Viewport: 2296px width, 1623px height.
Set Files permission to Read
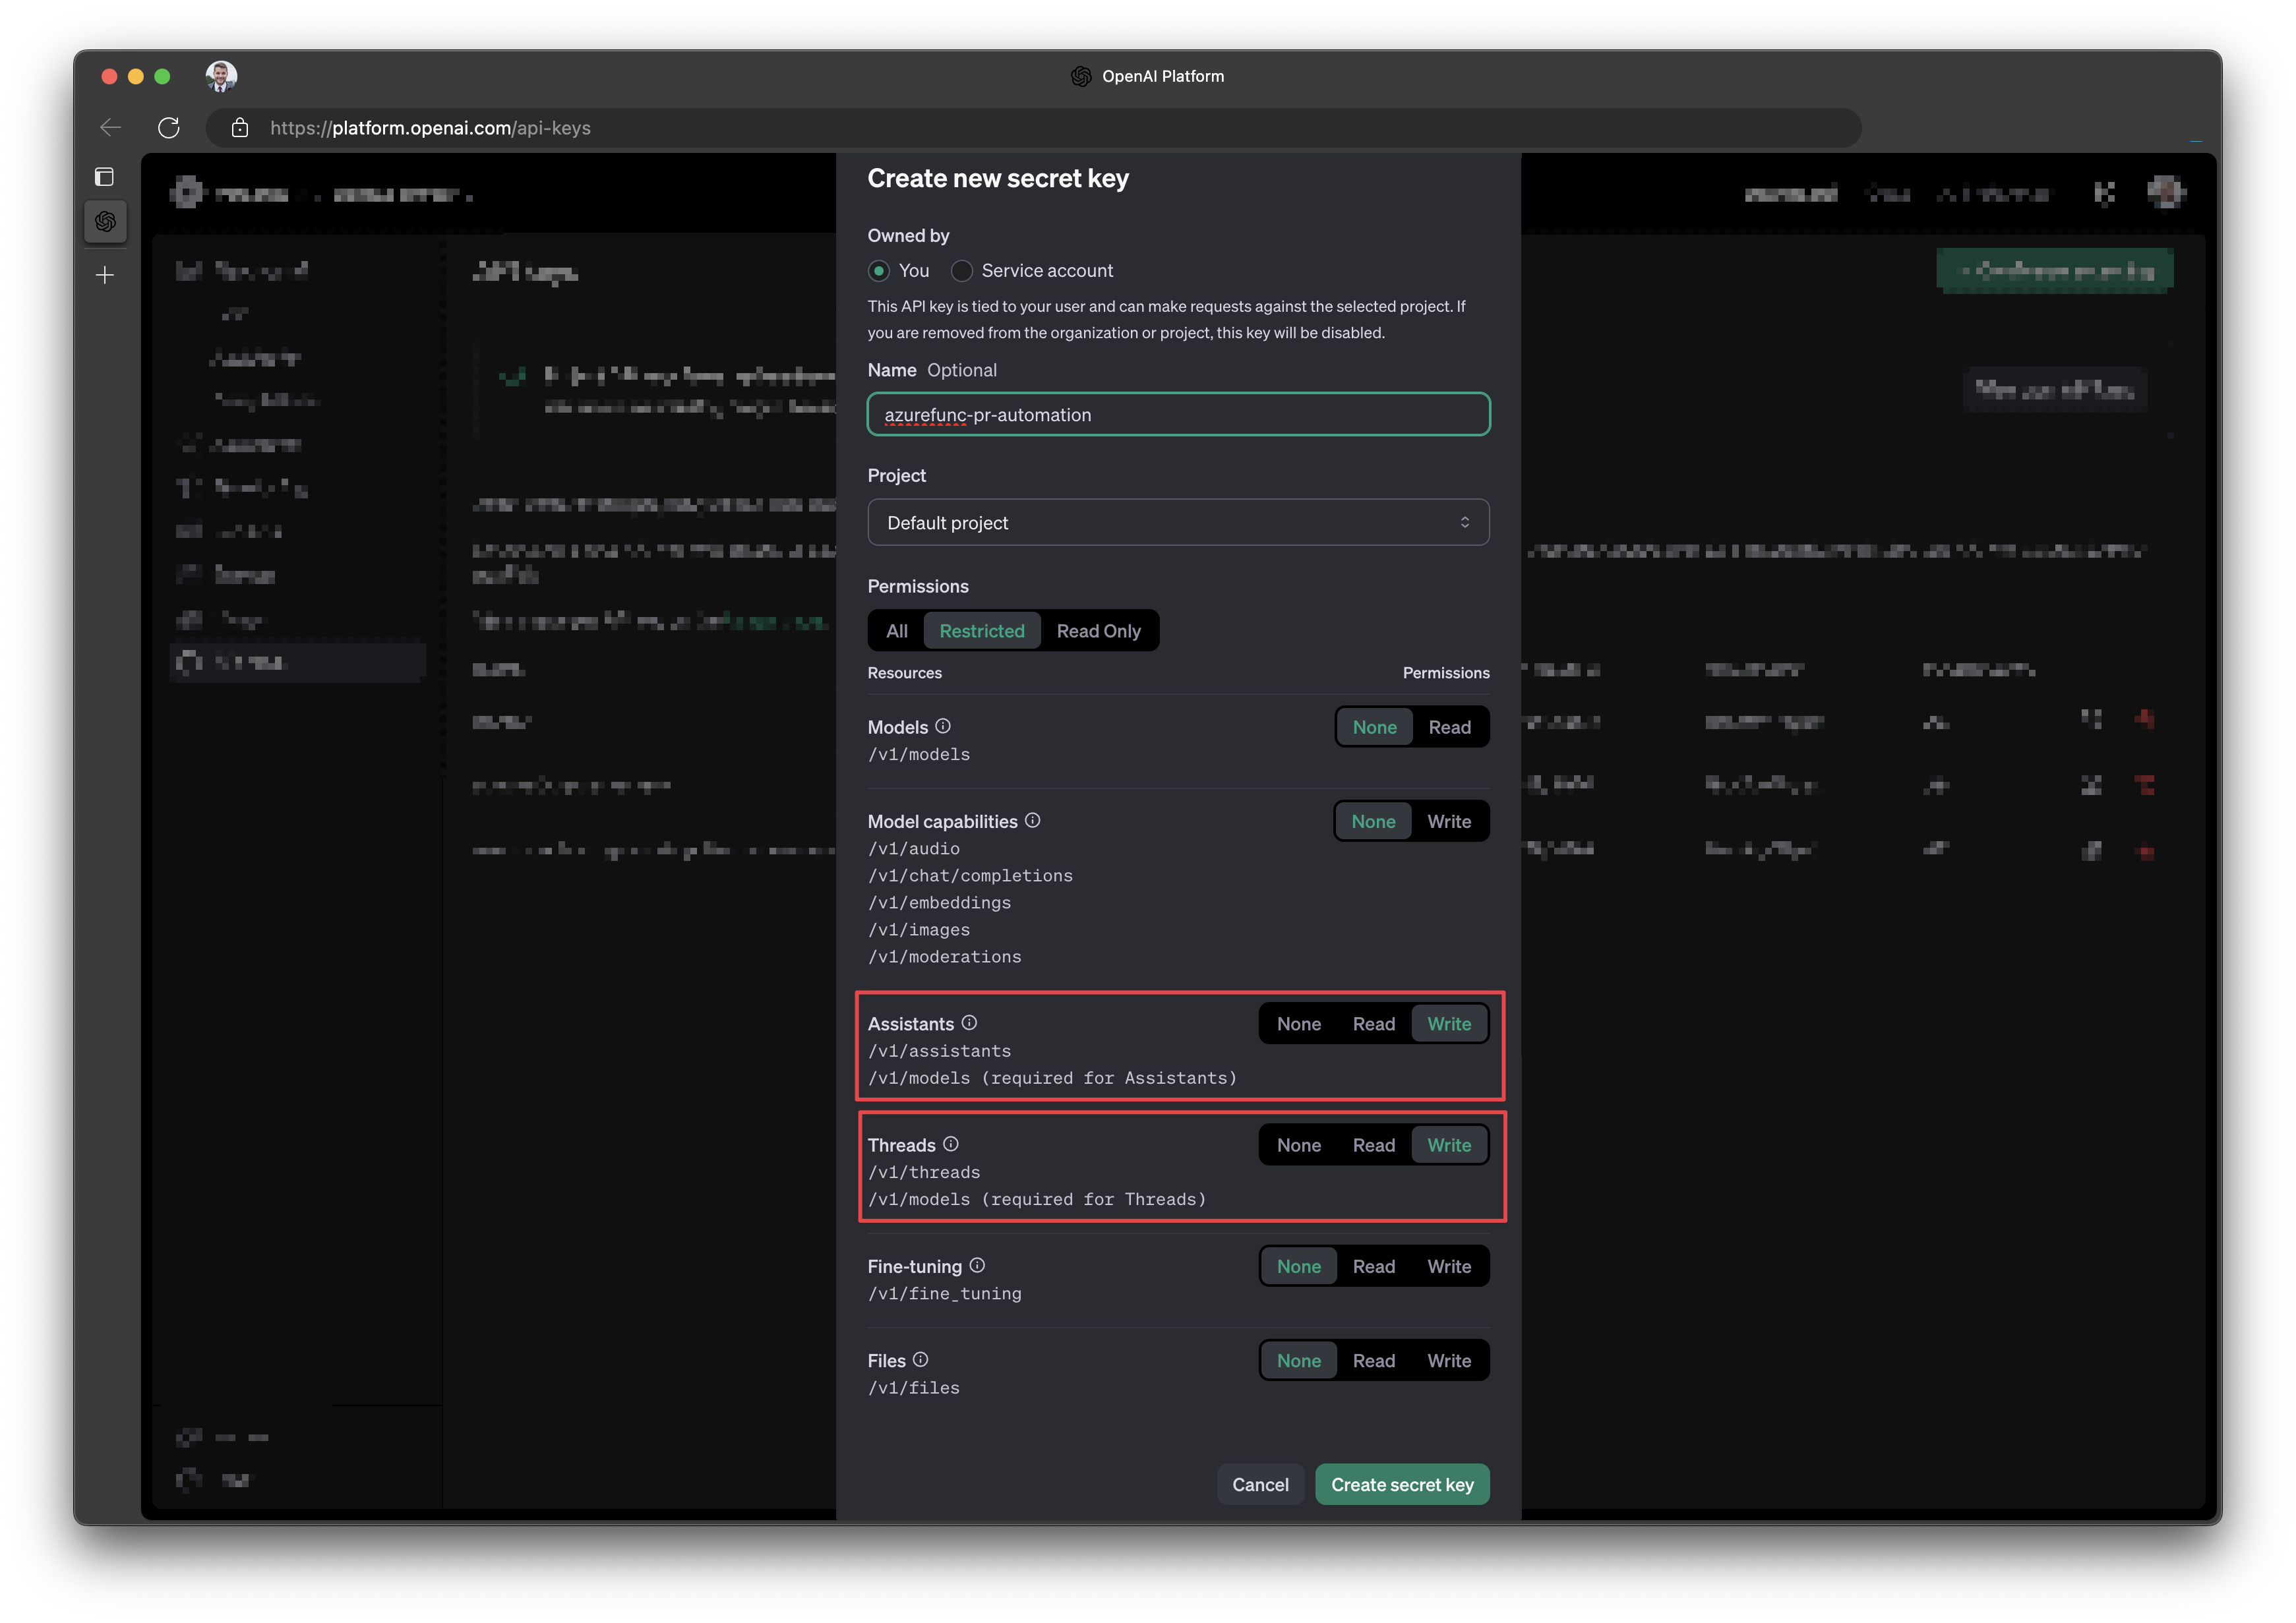tap(1373, 1360)
